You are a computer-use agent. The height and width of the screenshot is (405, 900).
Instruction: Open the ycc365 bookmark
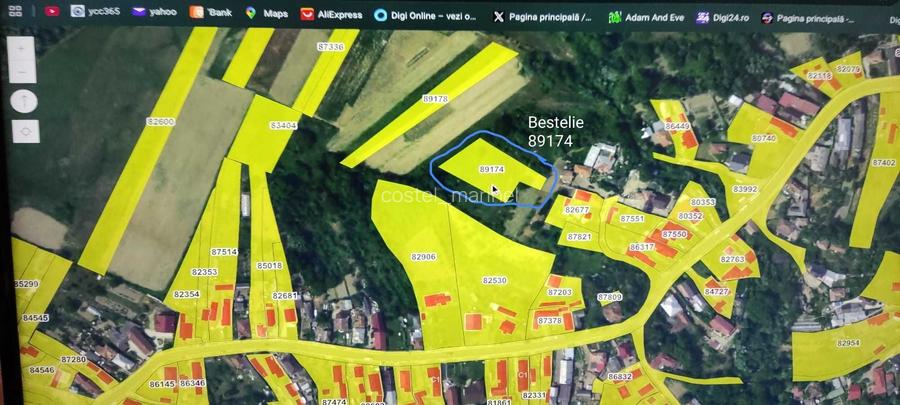point(95,12)
